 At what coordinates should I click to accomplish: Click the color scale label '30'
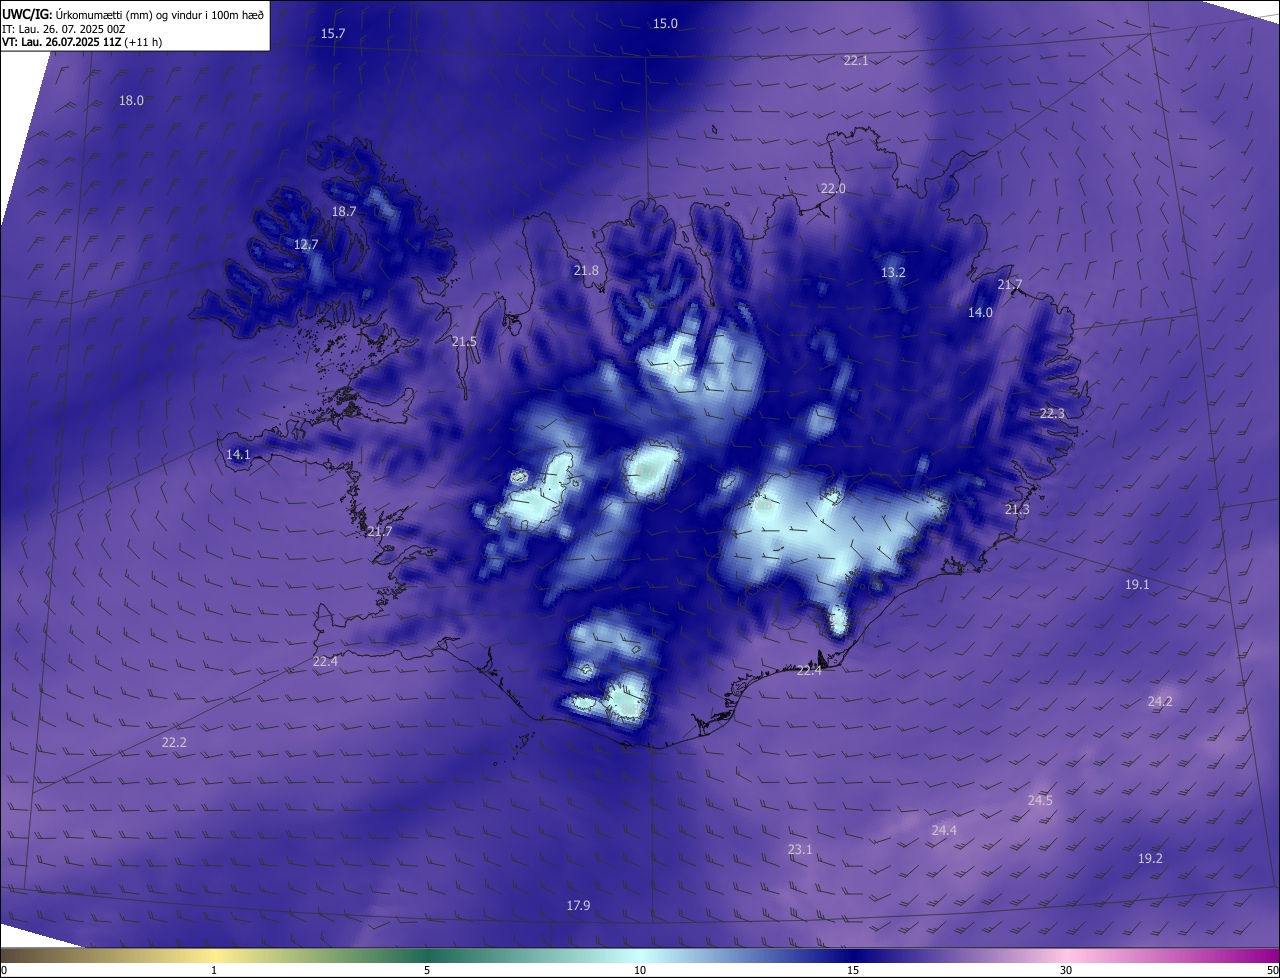pyautogui.click(x=1066, y=970)
